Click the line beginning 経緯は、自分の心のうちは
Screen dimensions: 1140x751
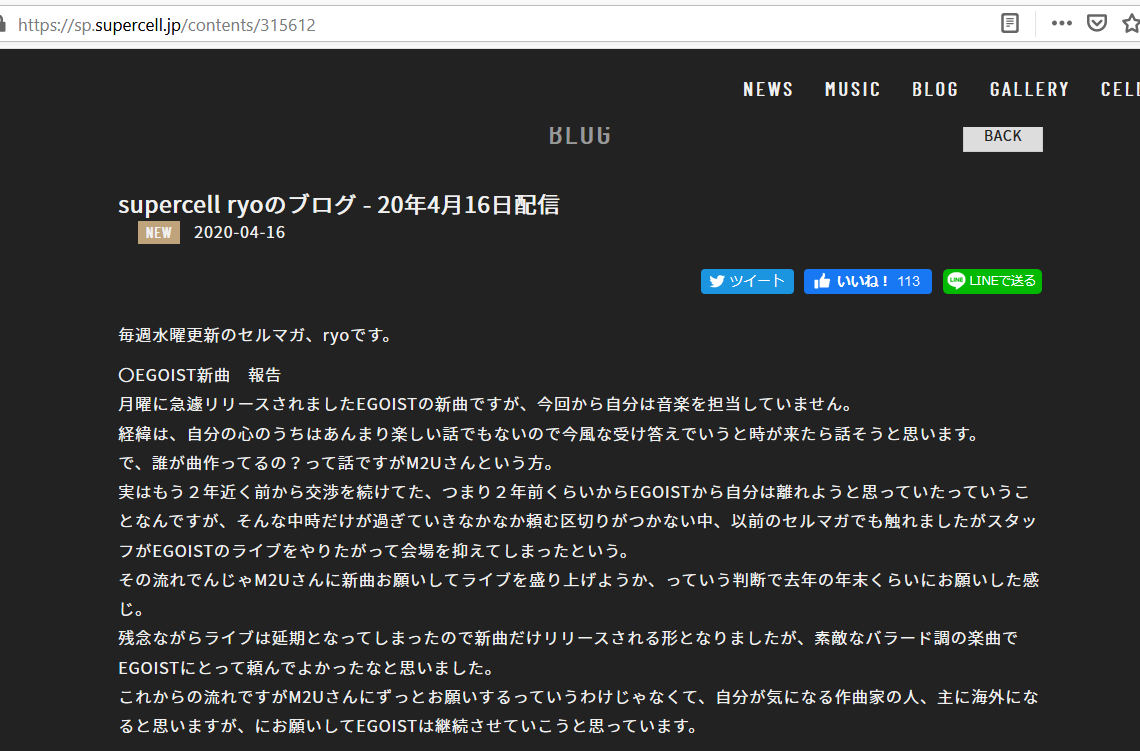click(x=550, y=434)
